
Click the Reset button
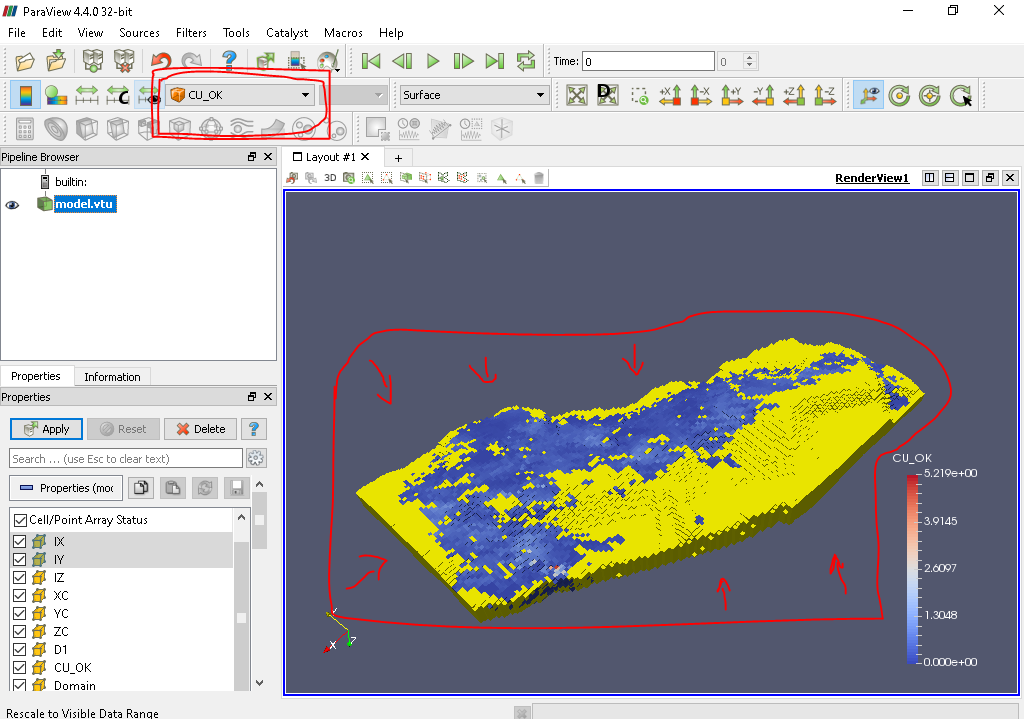coord(123,429)
